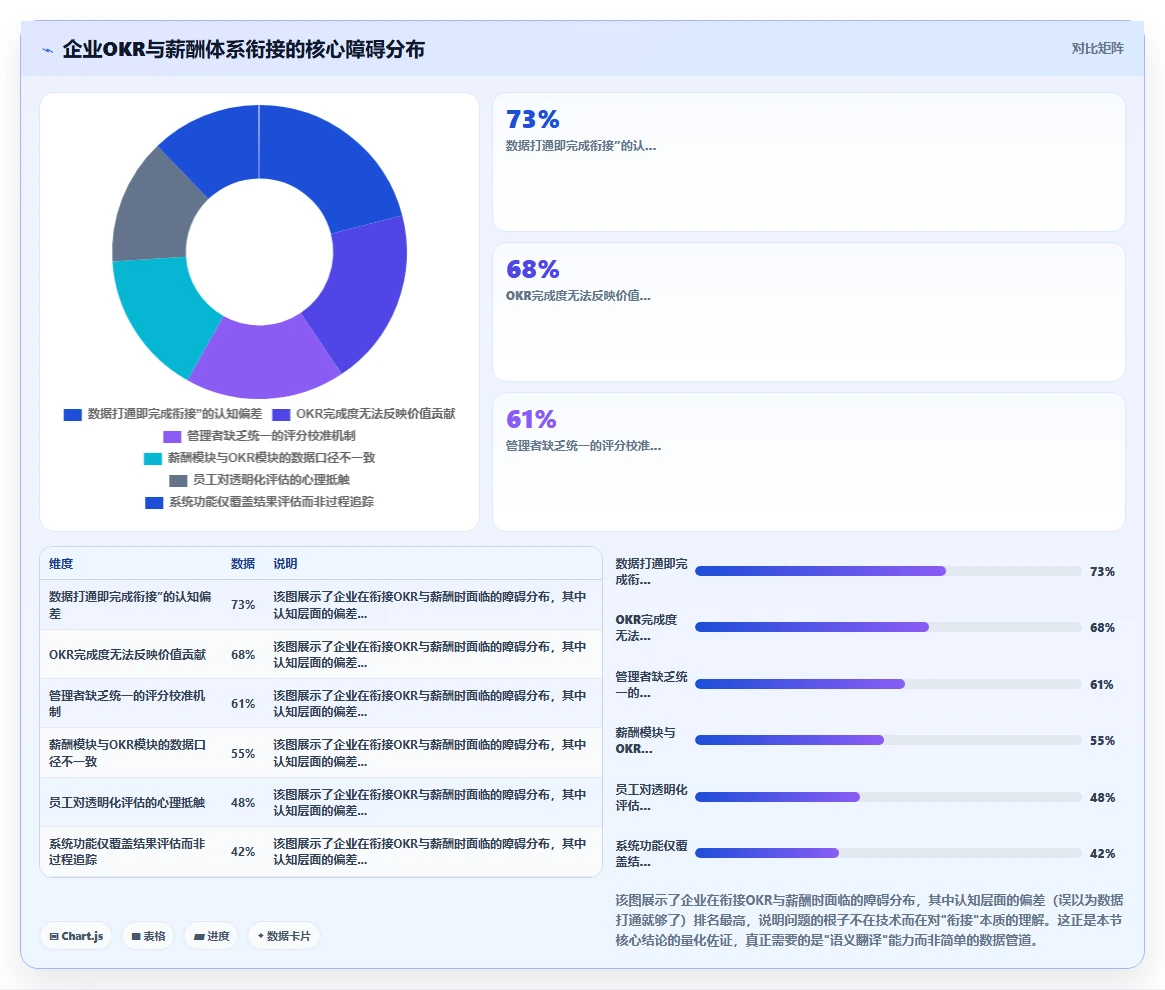
Task: Toggle legend swatch for 系统功能仅覆盖结果评估而非过程追踪
Action: click(154, 502)
